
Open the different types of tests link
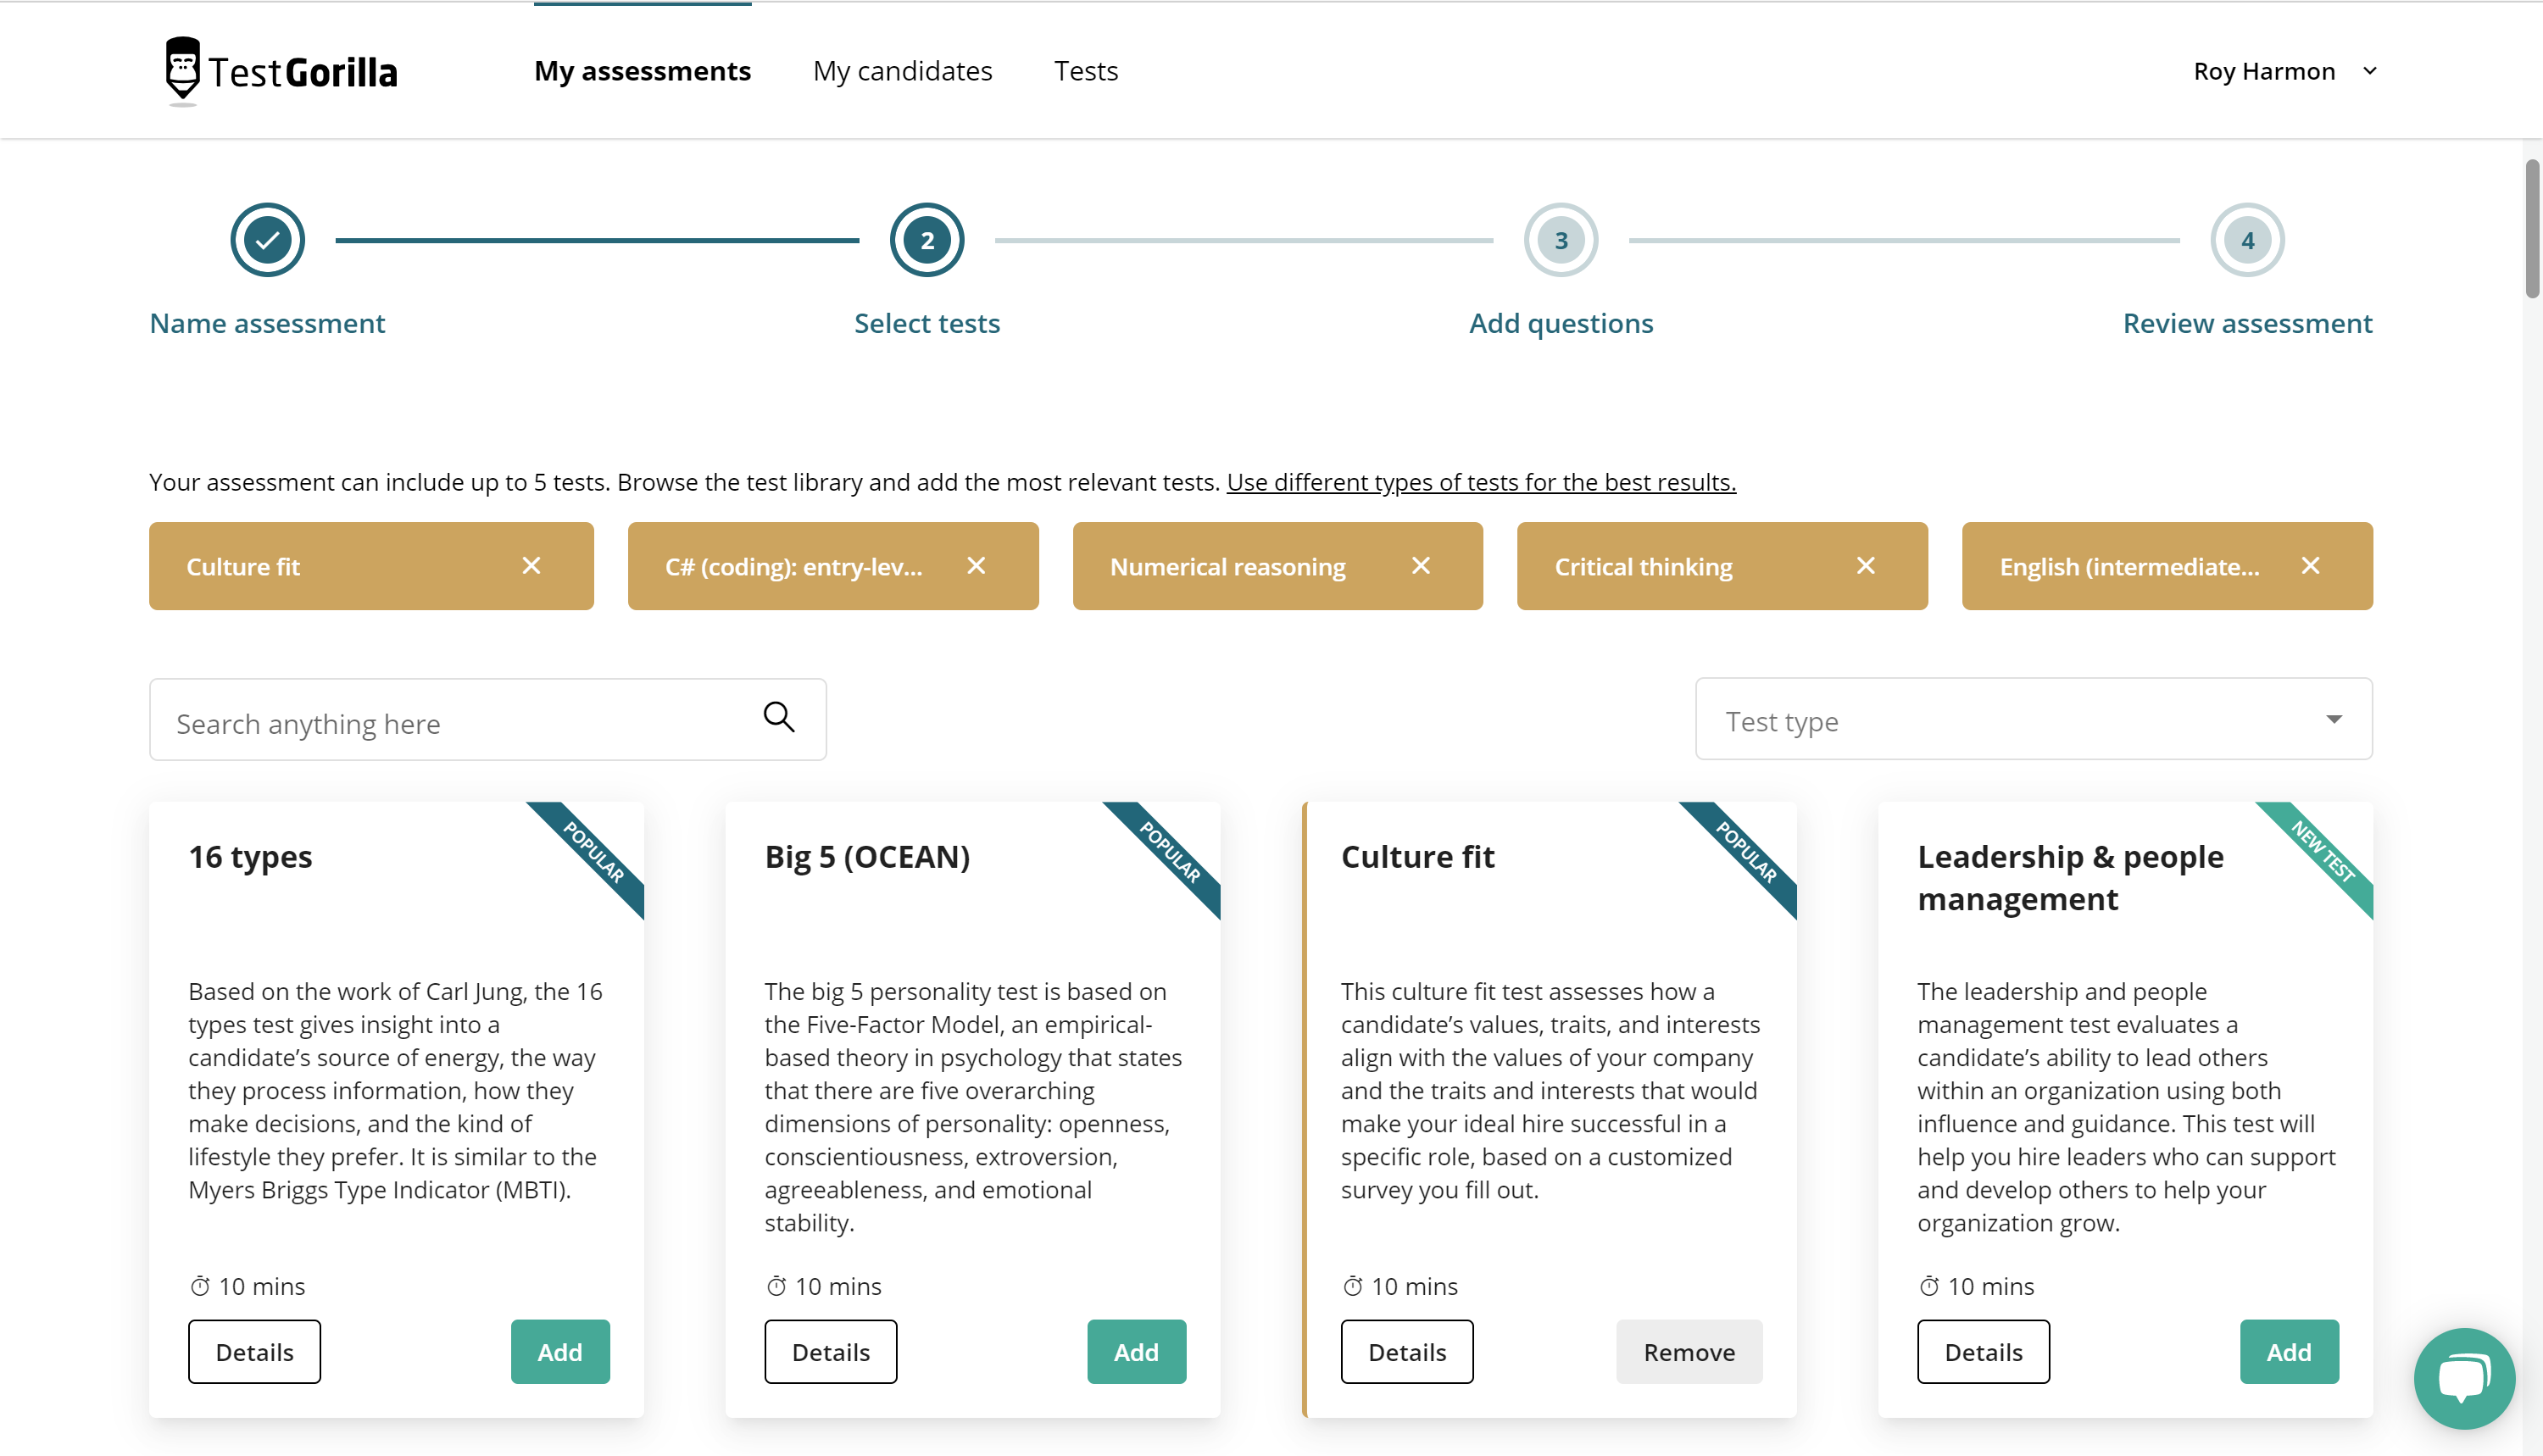click(x=1480, y=482)
